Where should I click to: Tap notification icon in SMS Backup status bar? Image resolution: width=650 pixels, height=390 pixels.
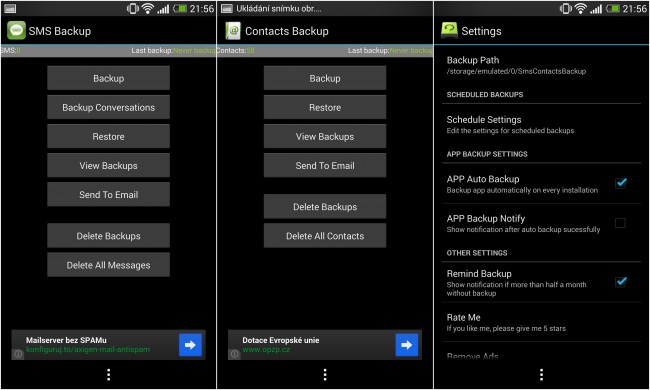(x=10, y=8)
